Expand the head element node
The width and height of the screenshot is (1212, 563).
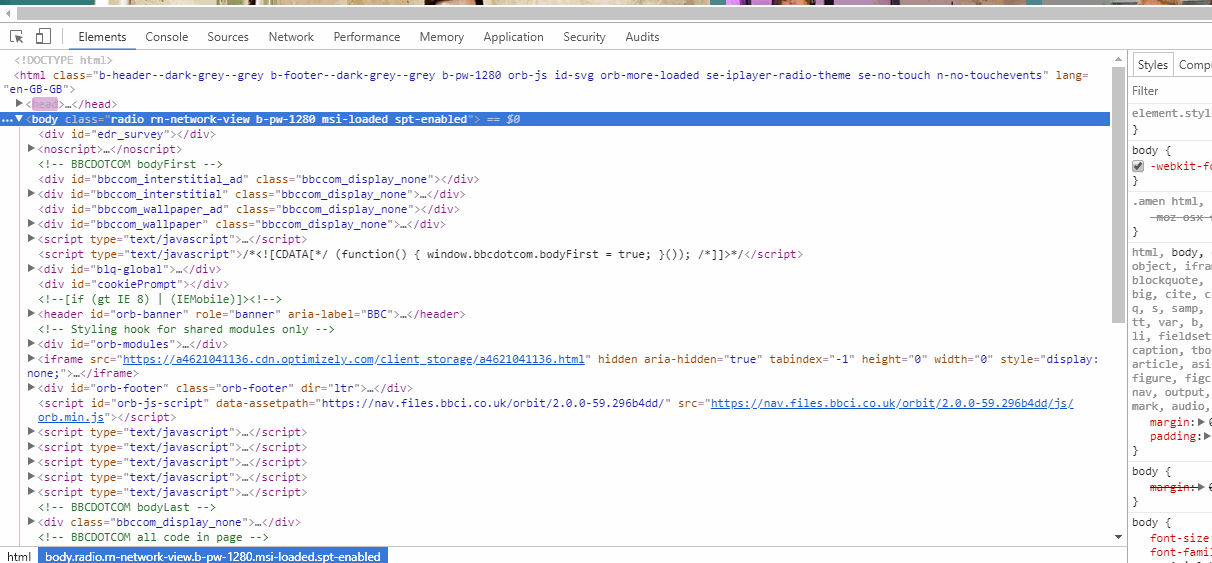(20, 104)
